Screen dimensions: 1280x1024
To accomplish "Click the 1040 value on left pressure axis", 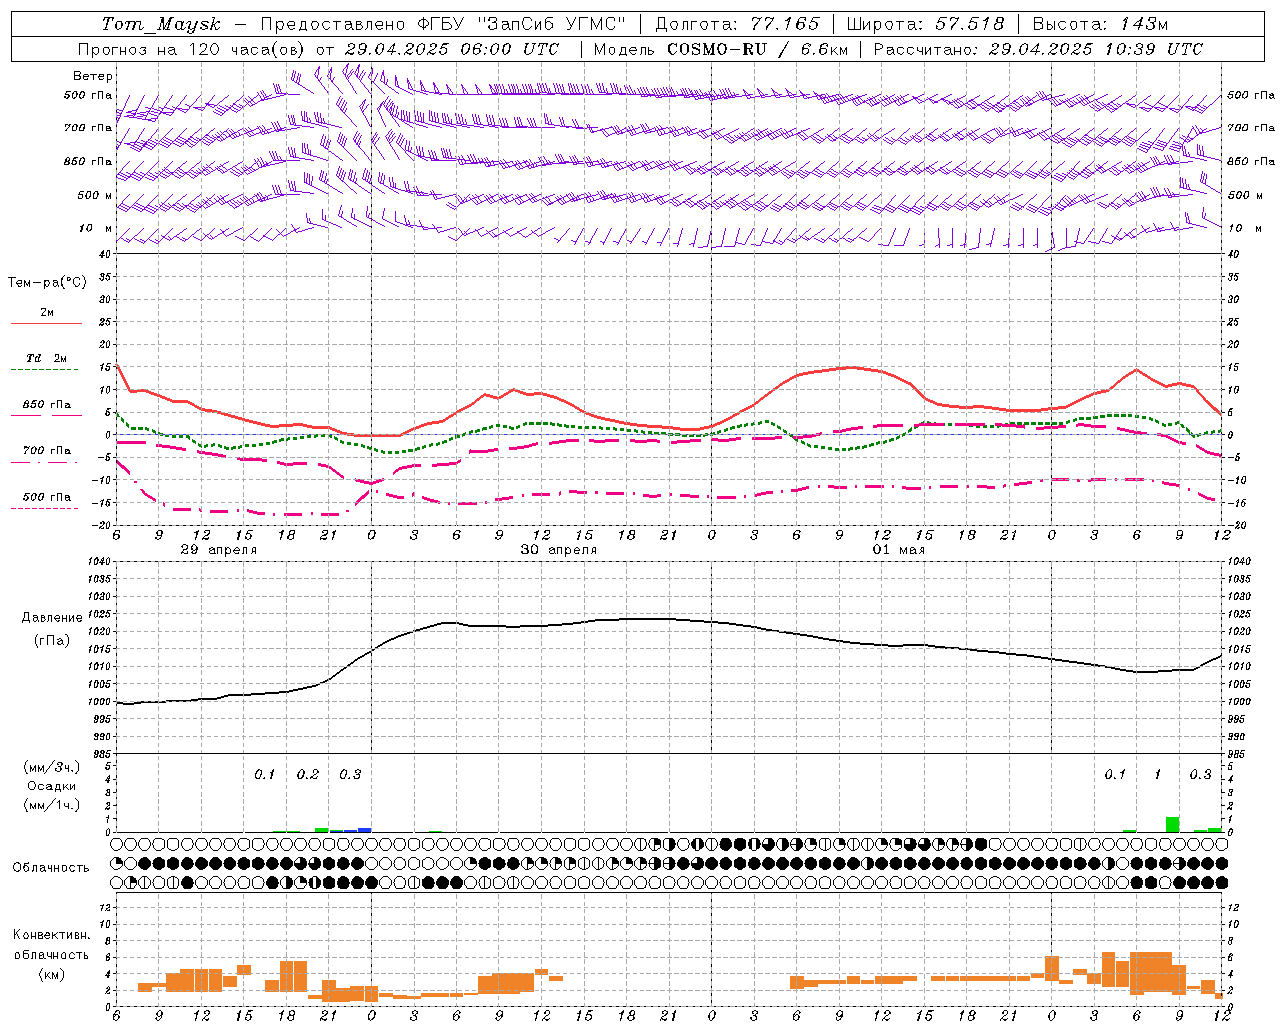I will point(98,562).
